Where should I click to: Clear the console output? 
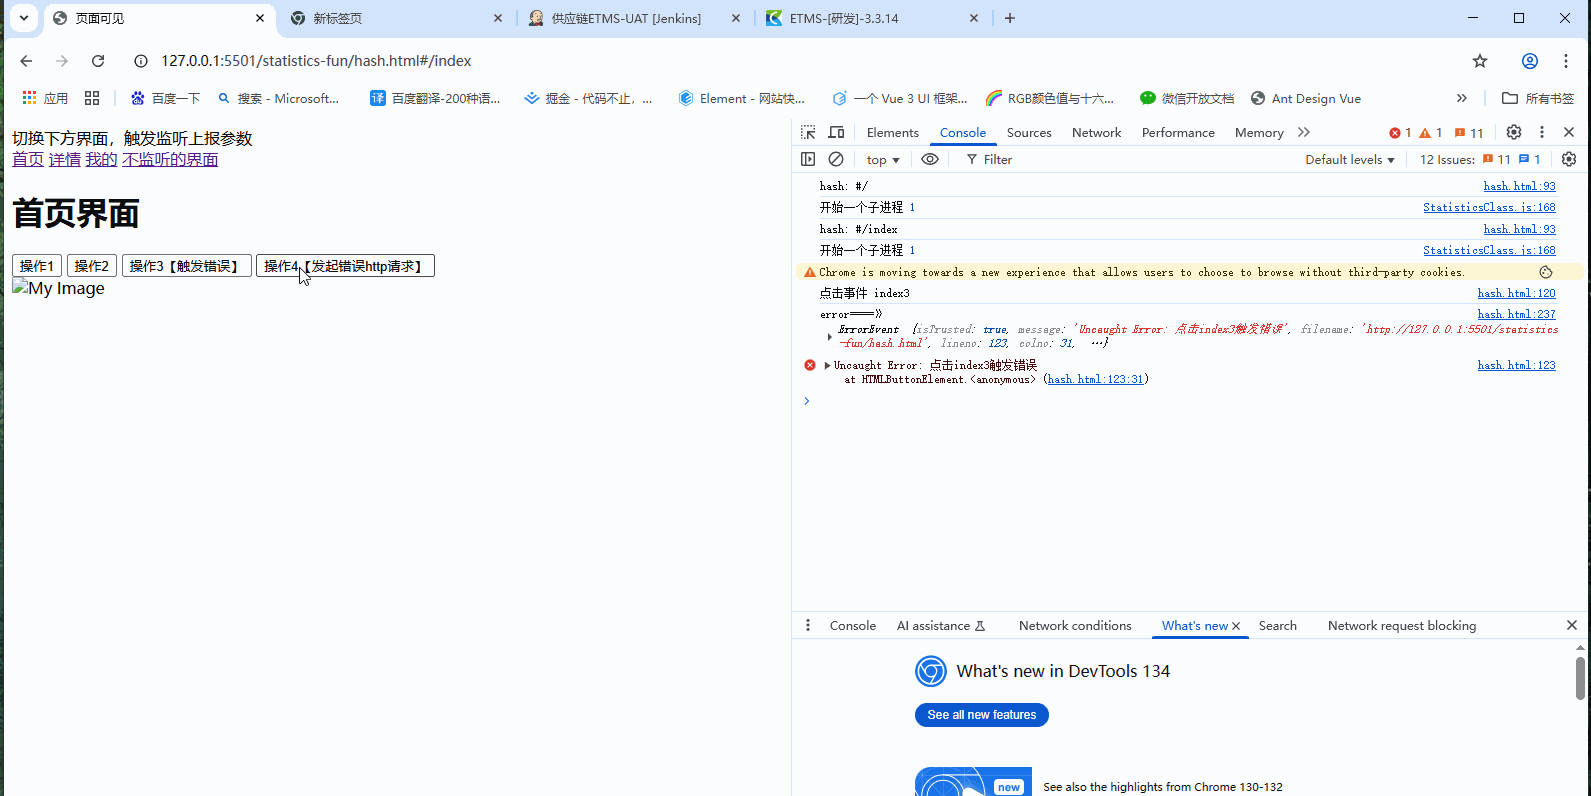836,159
